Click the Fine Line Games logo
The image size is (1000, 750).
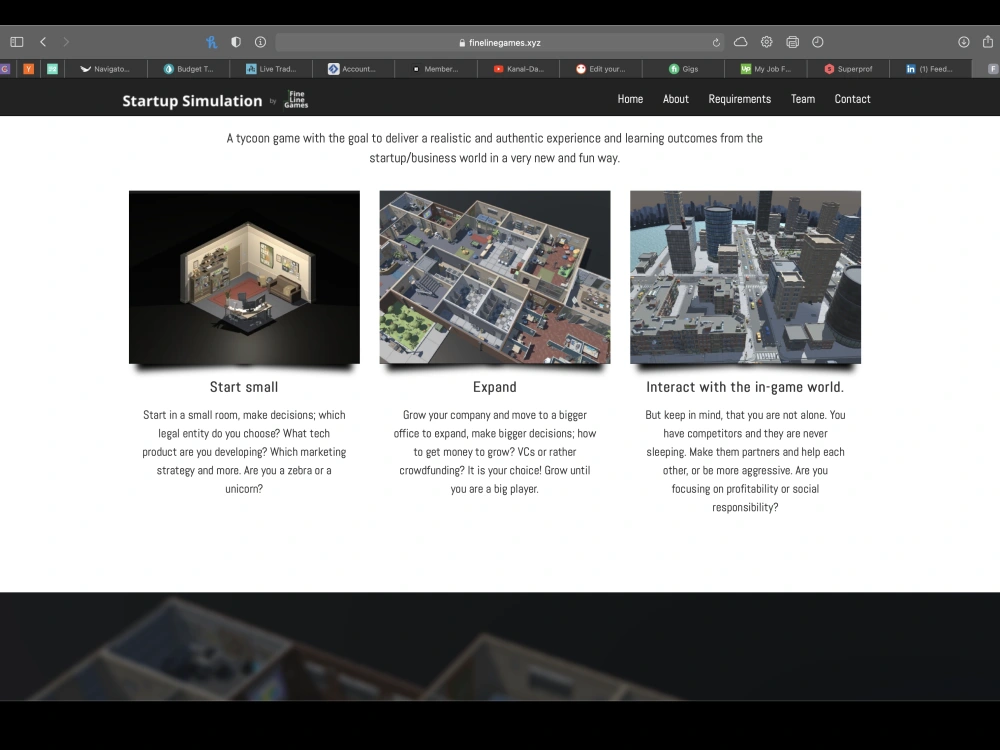(297, 99)
